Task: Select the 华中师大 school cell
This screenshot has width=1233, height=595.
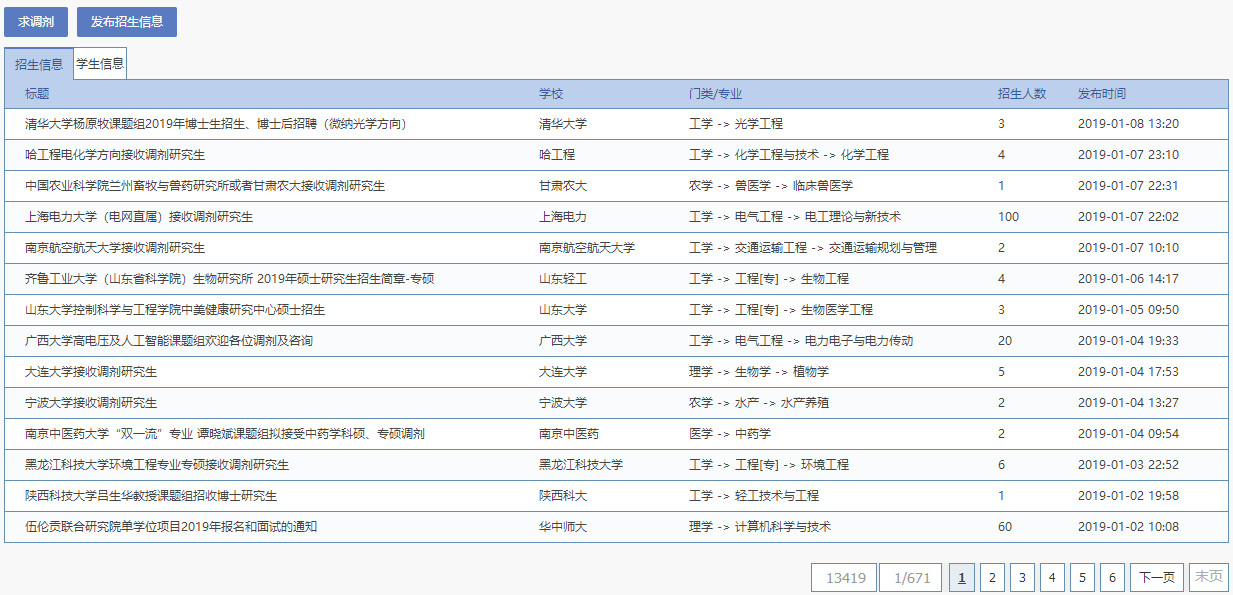Action: tap(563, 527)
